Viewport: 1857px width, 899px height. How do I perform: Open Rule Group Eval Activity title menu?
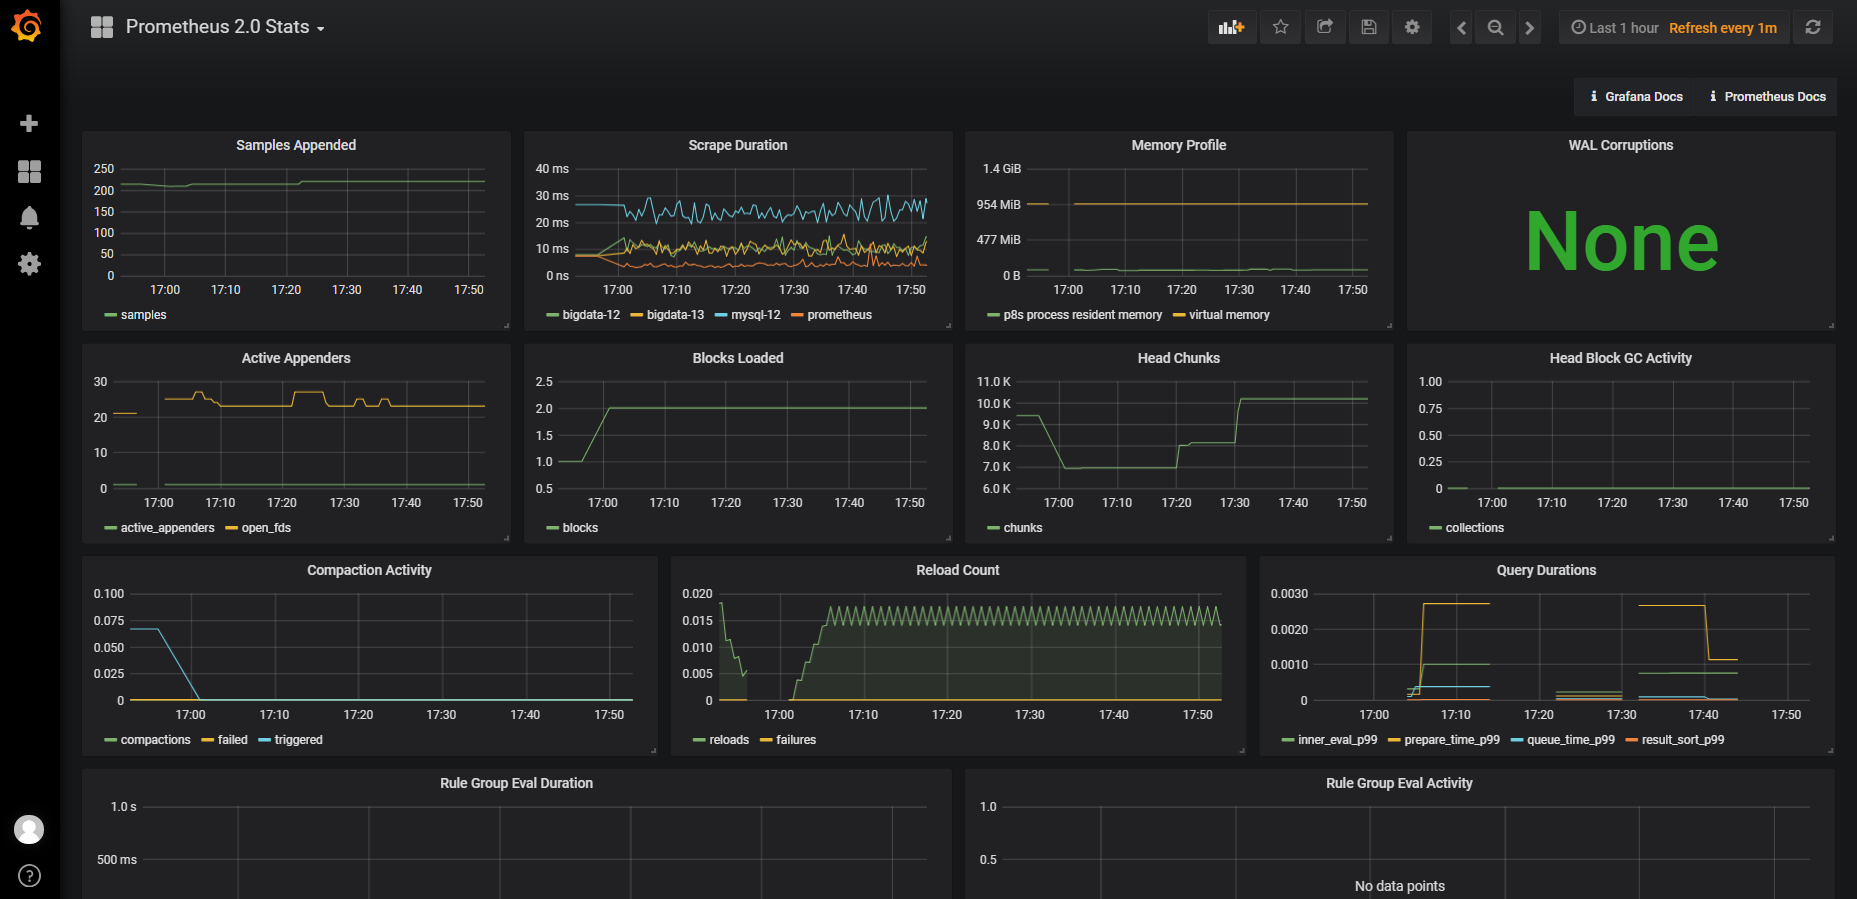pyautogui.click(x=1400, y=783)
